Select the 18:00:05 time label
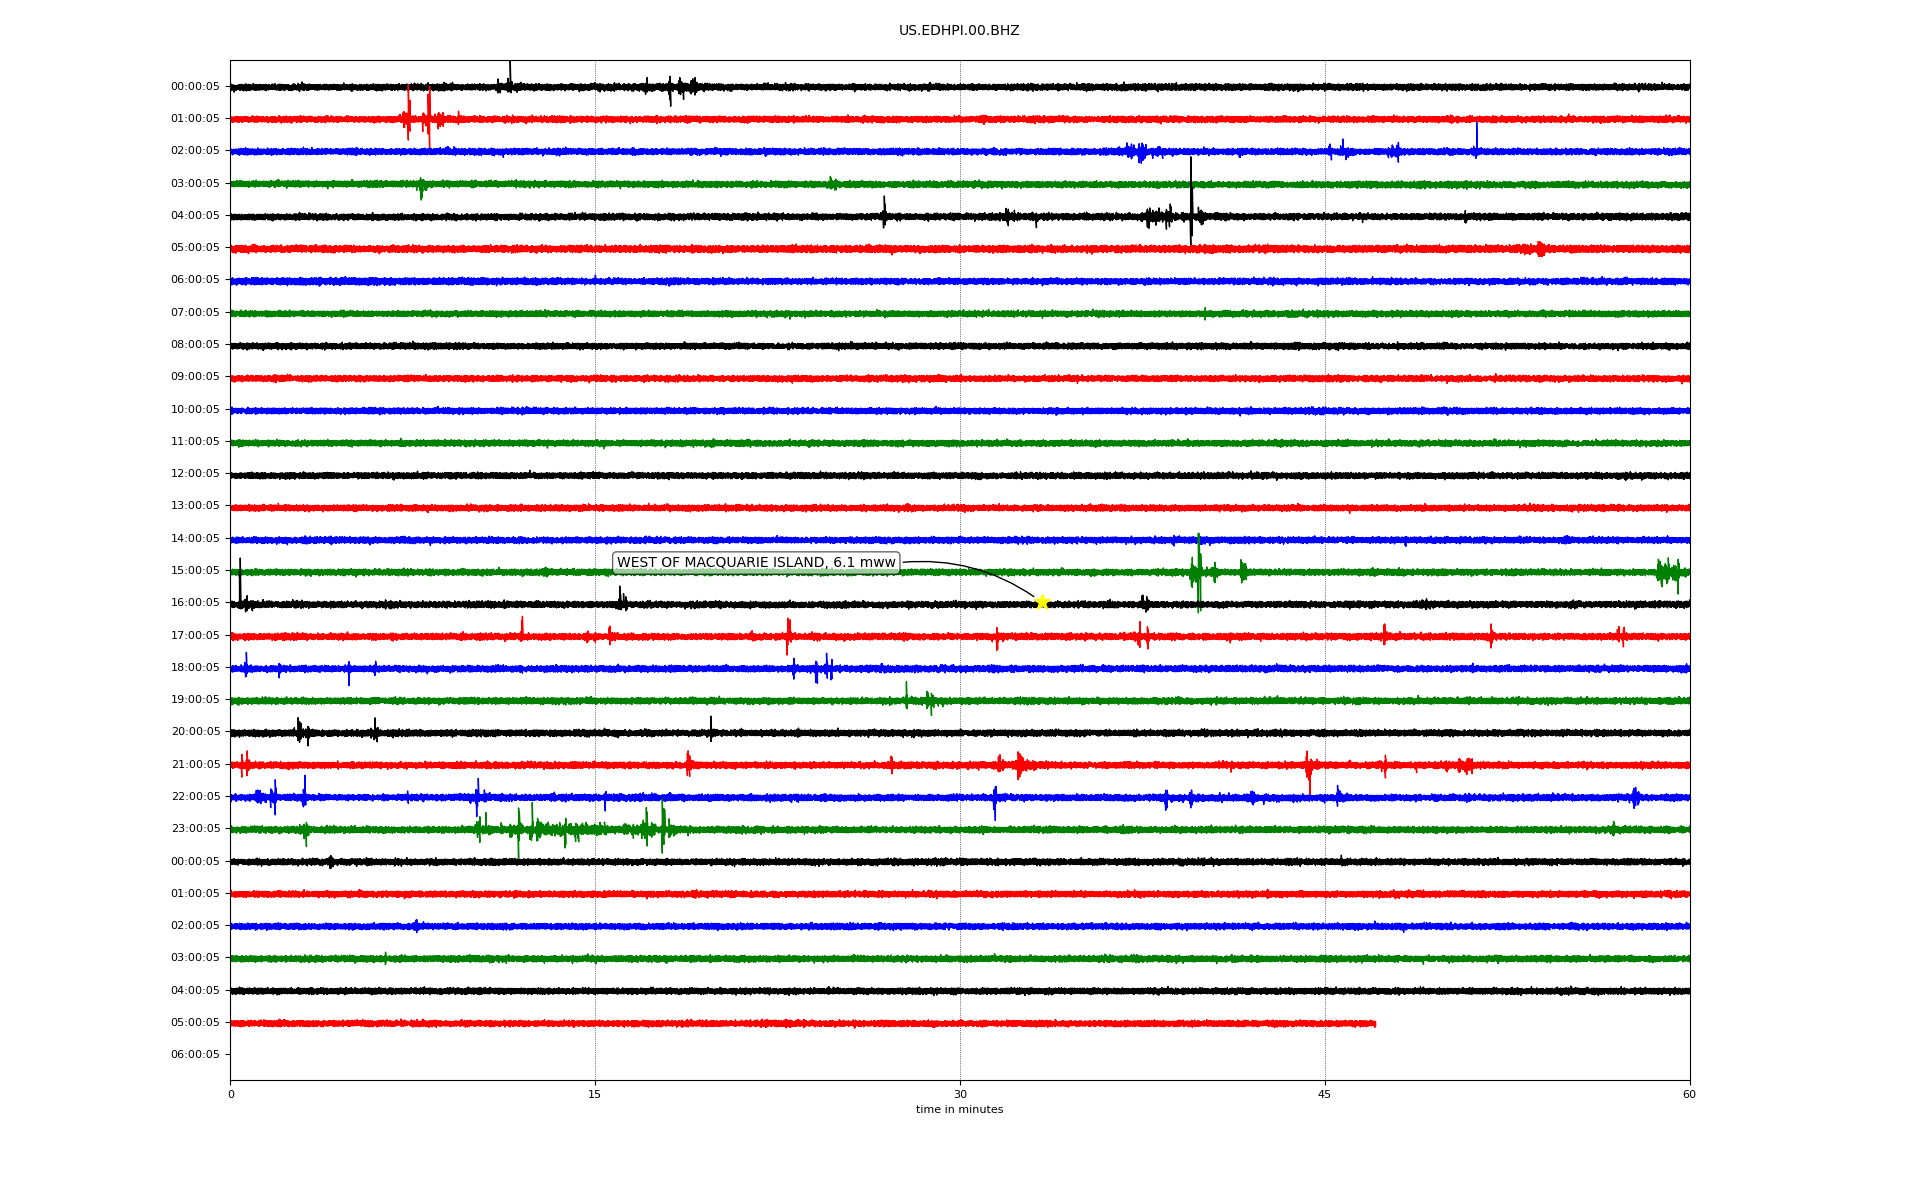 pos(195,667)
